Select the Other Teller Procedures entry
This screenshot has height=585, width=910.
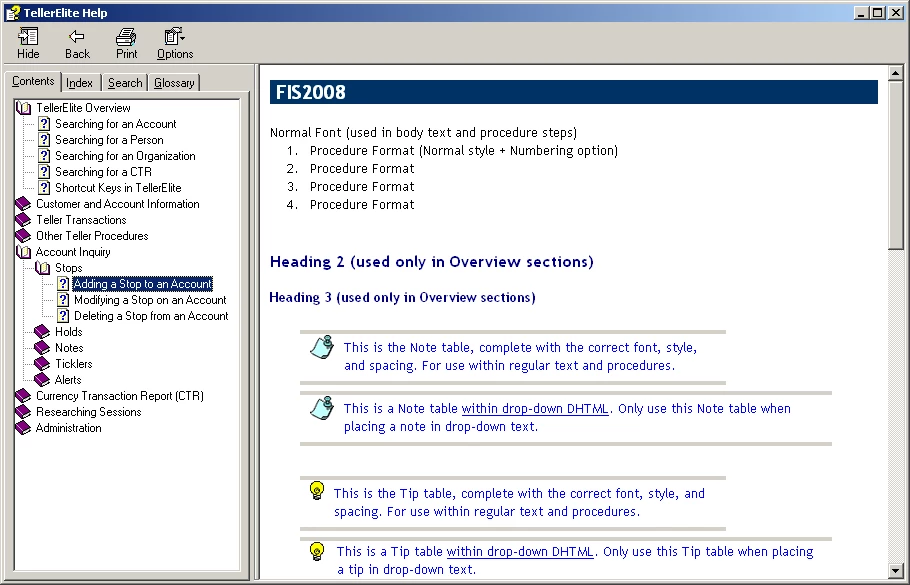coord(92,236)
